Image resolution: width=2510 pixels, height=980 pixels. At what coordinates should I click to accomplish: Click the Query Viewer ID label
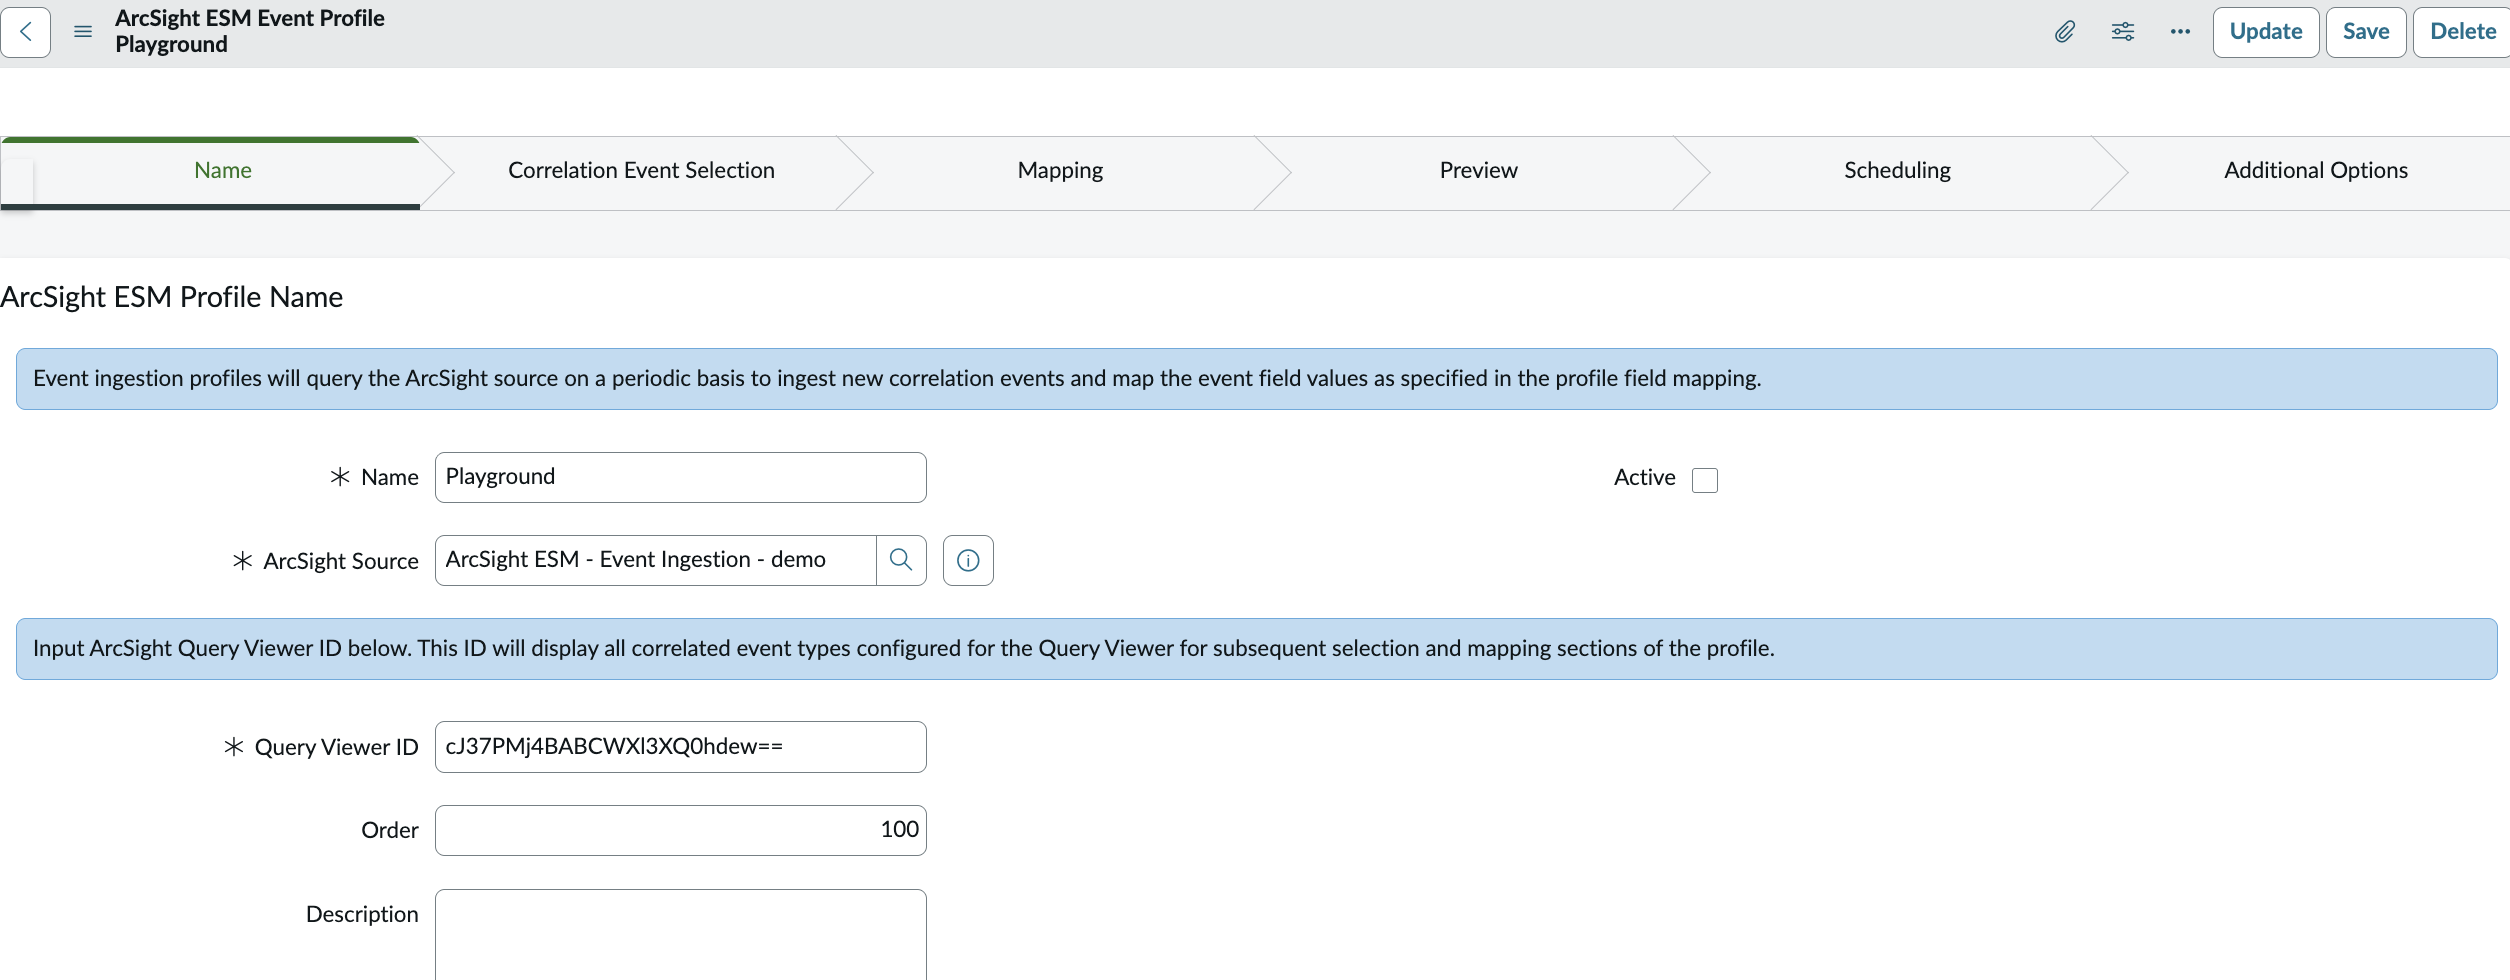click(x=336, y=747)
